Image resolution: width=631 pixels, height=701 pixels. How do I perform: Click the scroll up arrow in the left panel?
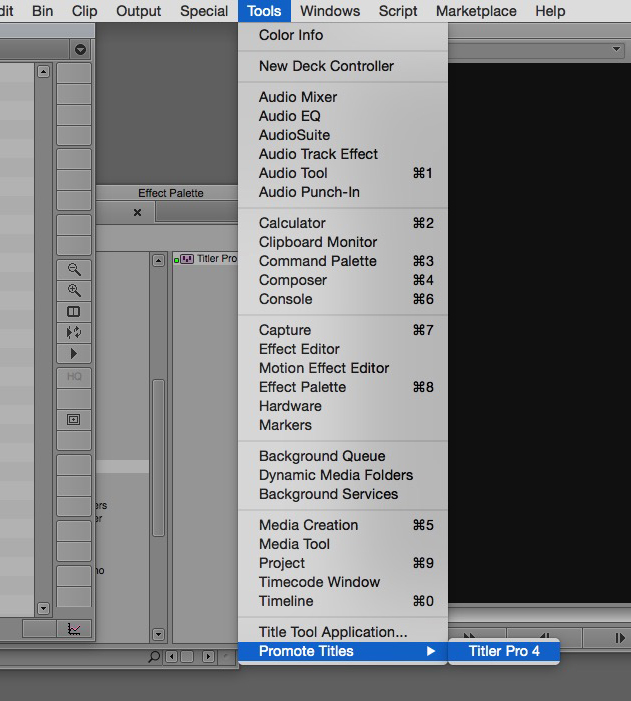tap(43, 72)
